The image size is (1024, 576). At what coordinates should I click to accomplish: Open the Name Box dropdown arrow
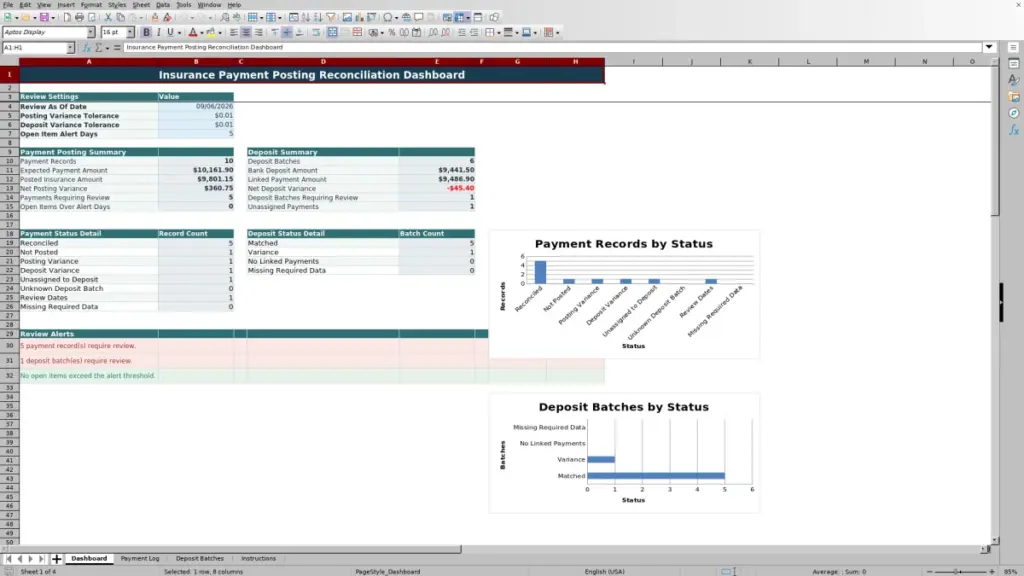[70, 48]
